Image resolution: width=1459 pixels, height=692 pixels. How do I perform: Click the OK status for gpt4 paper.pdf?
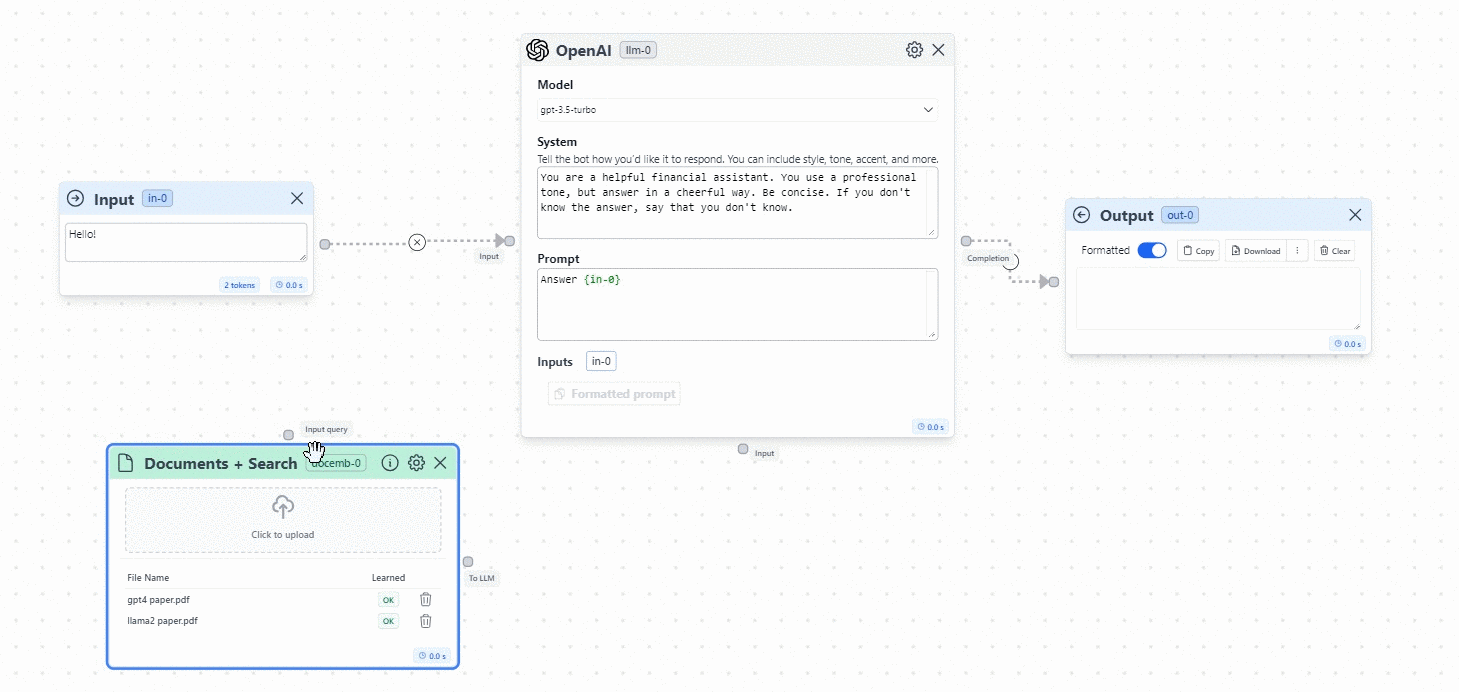388,600
